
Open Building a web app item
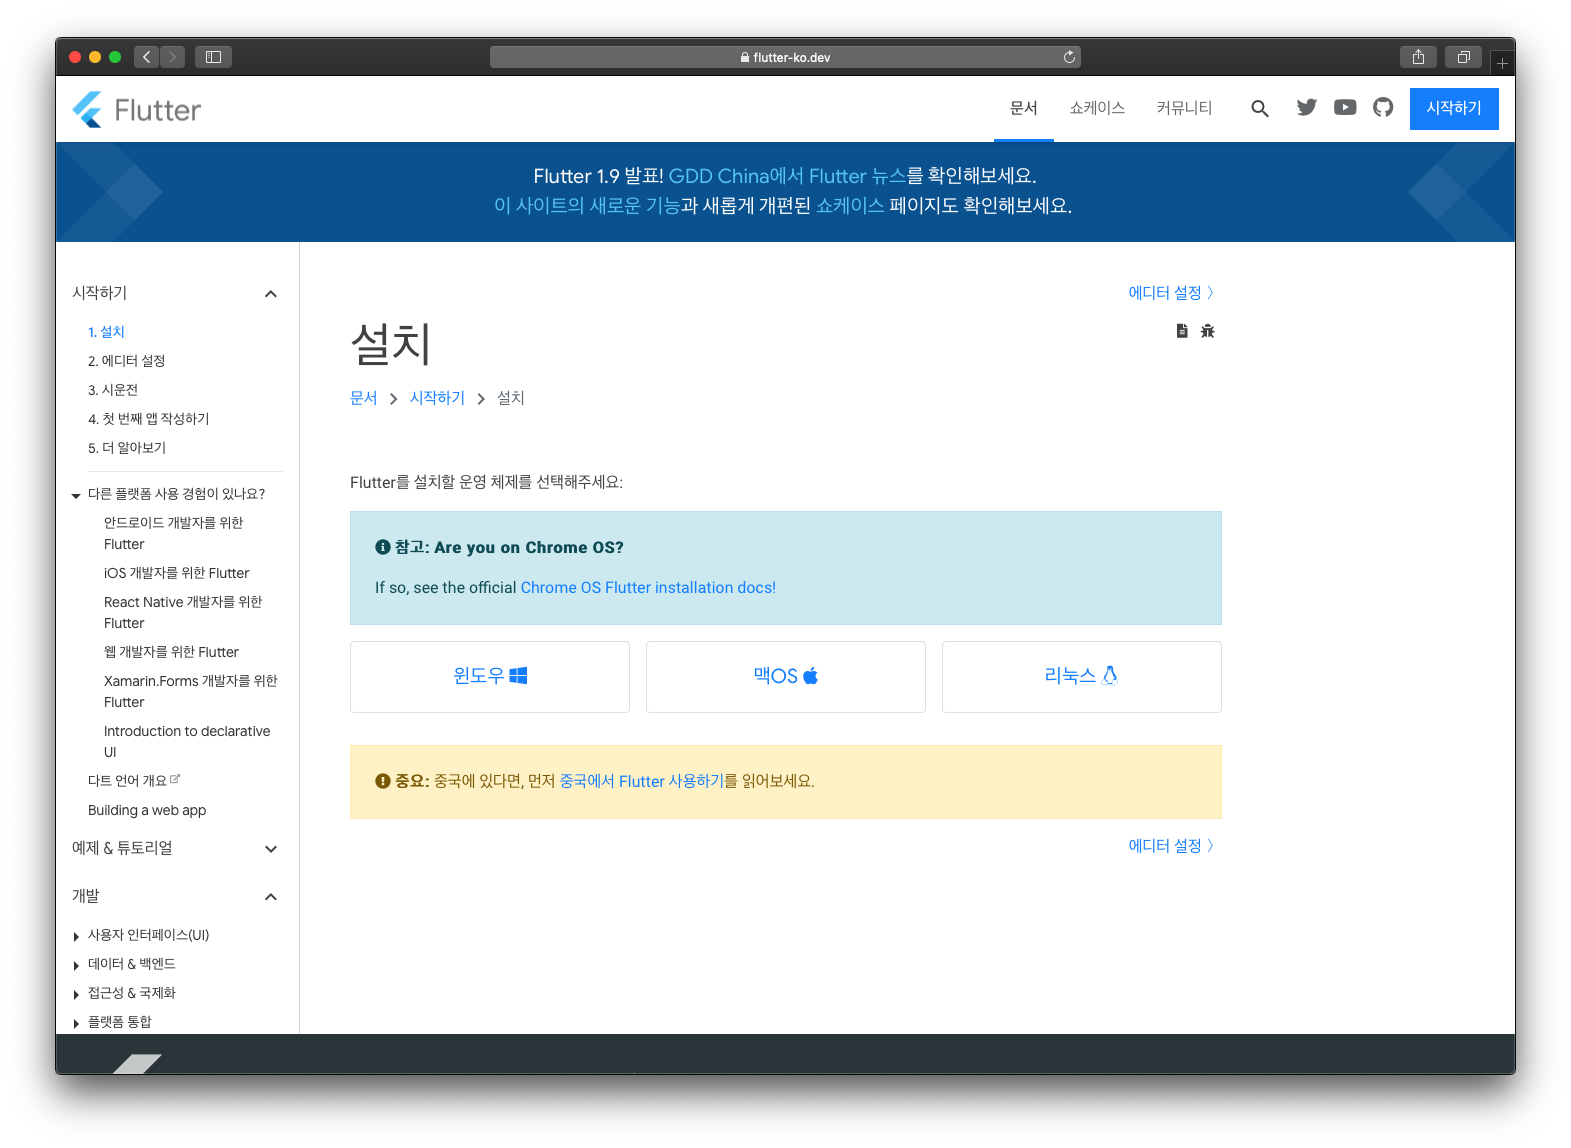147,811
